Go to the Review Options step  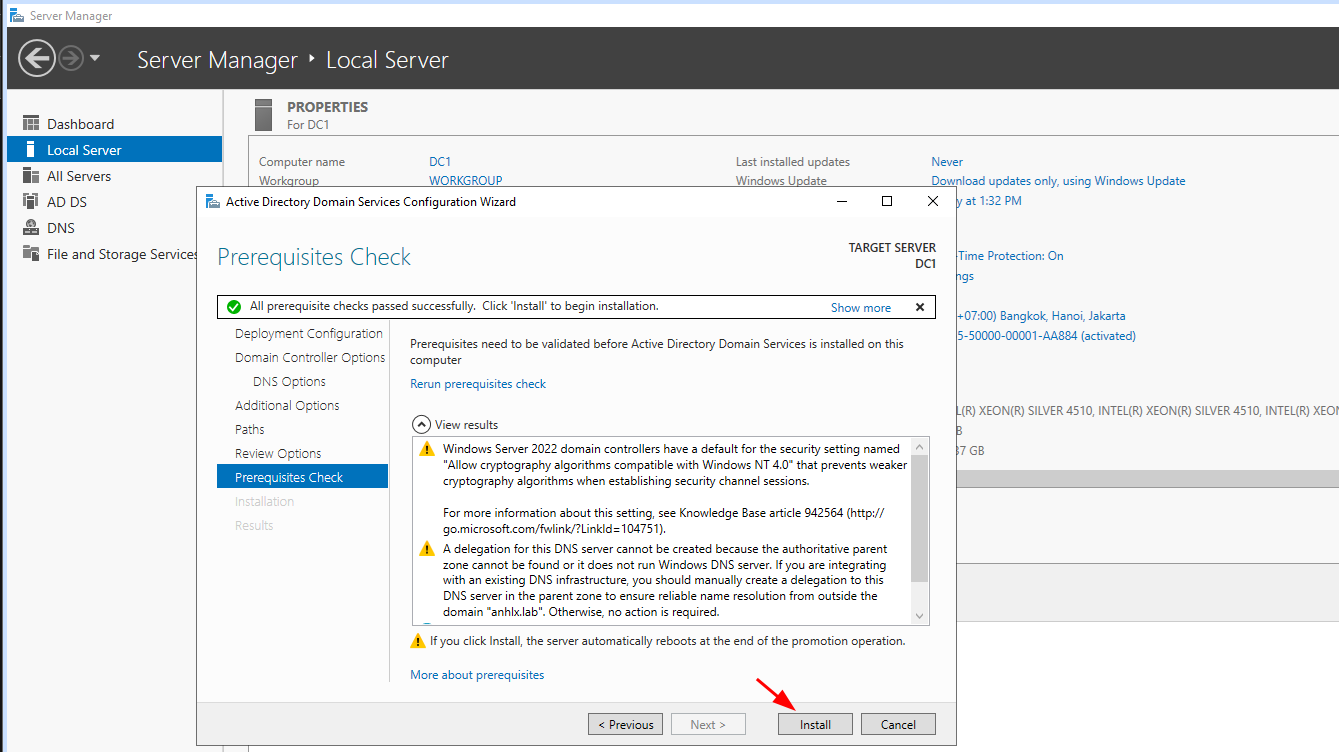pos(278,454)
